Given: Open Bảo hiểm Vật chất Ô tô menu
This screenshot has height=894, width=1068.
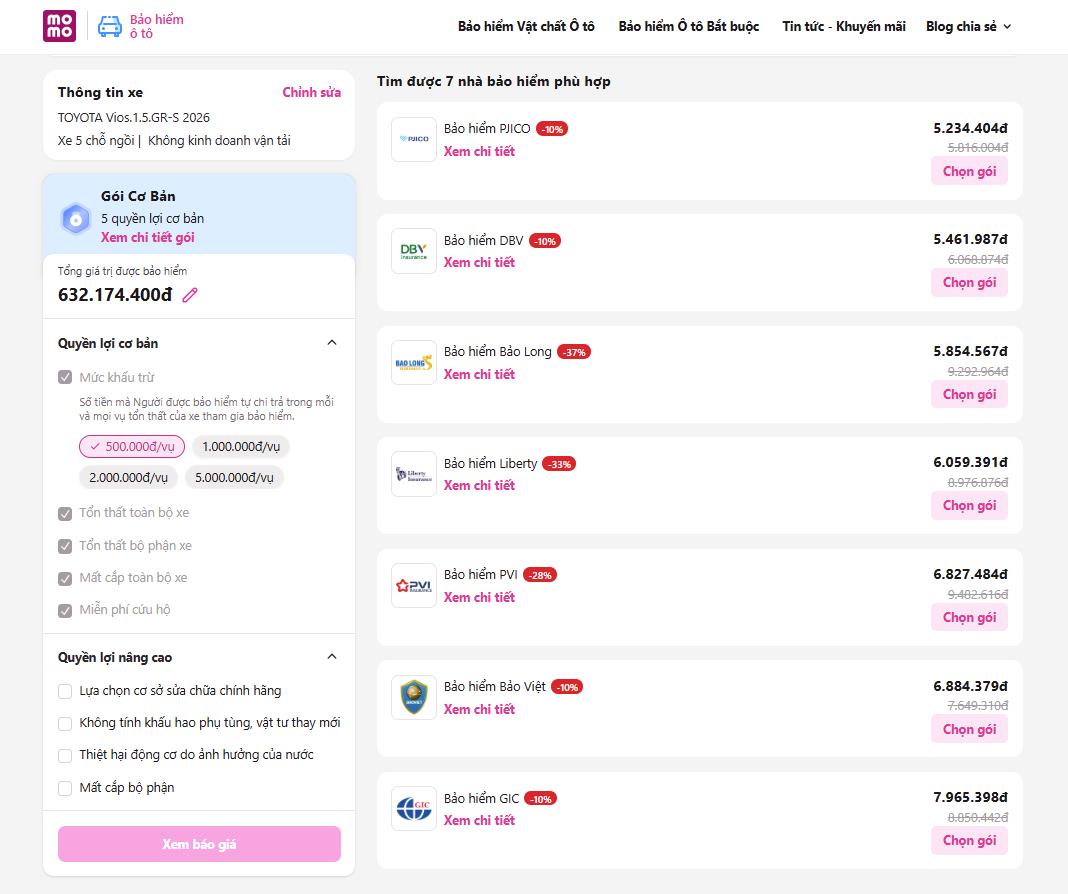Looking at the screenshot, I should click(526, 27).
